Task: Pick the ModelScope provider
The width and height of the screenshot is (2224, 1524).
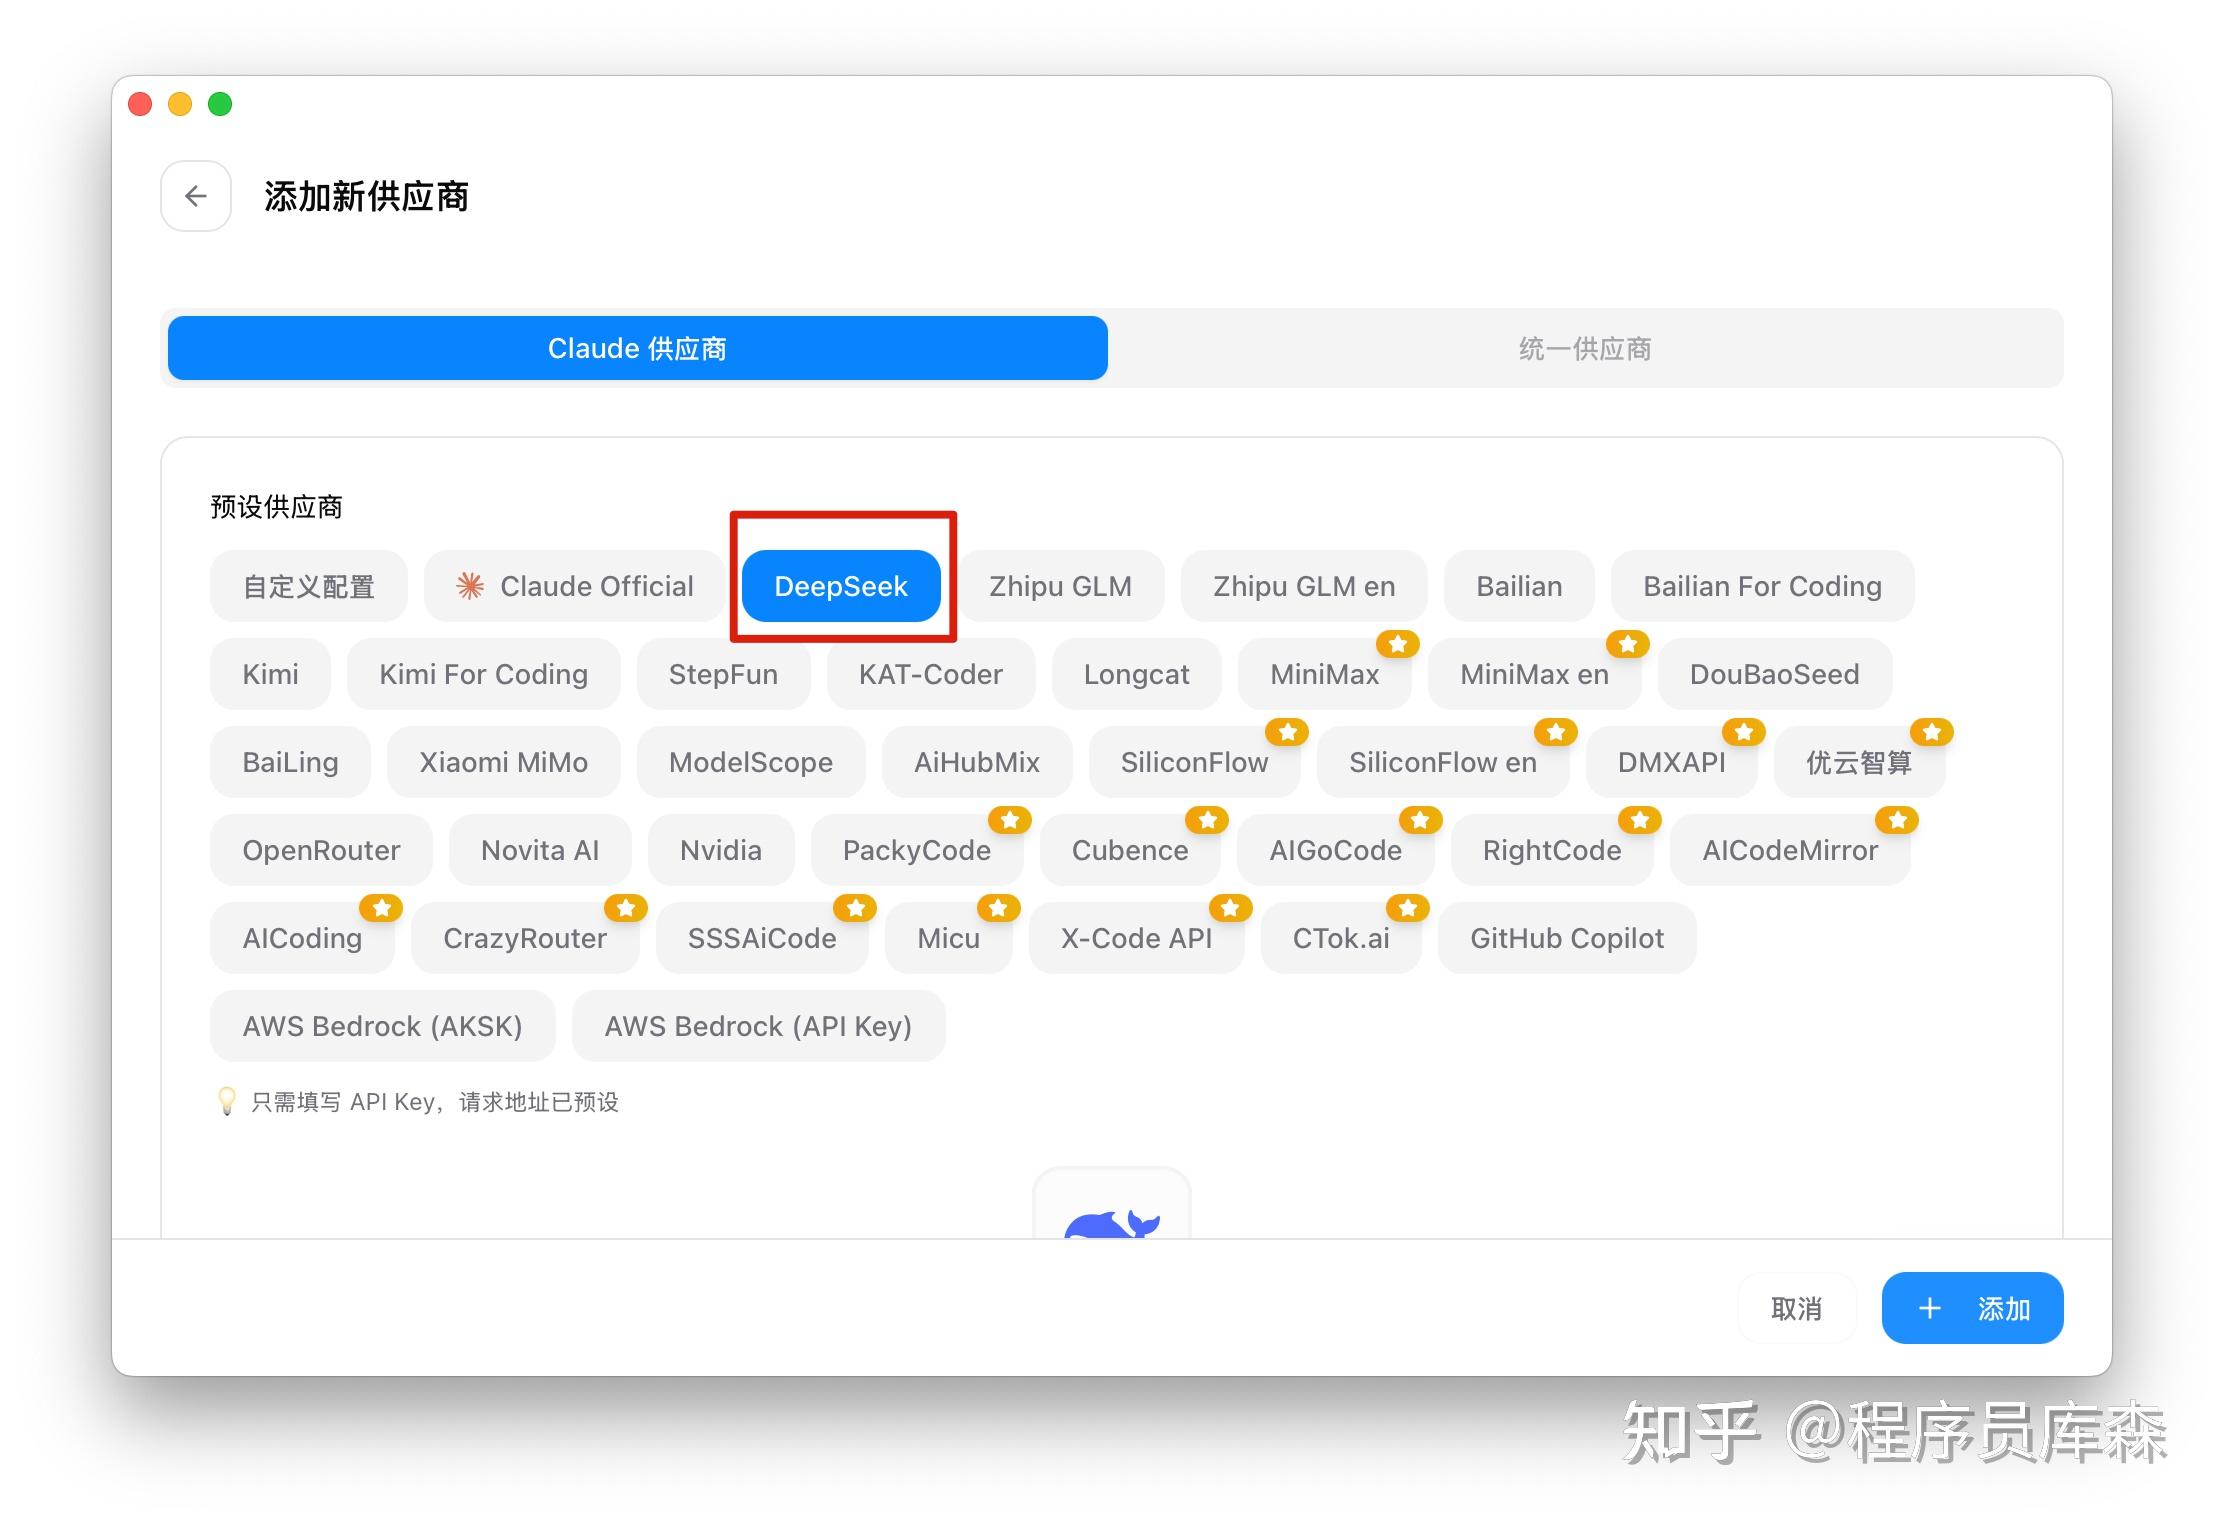Action: pos(751,762)
